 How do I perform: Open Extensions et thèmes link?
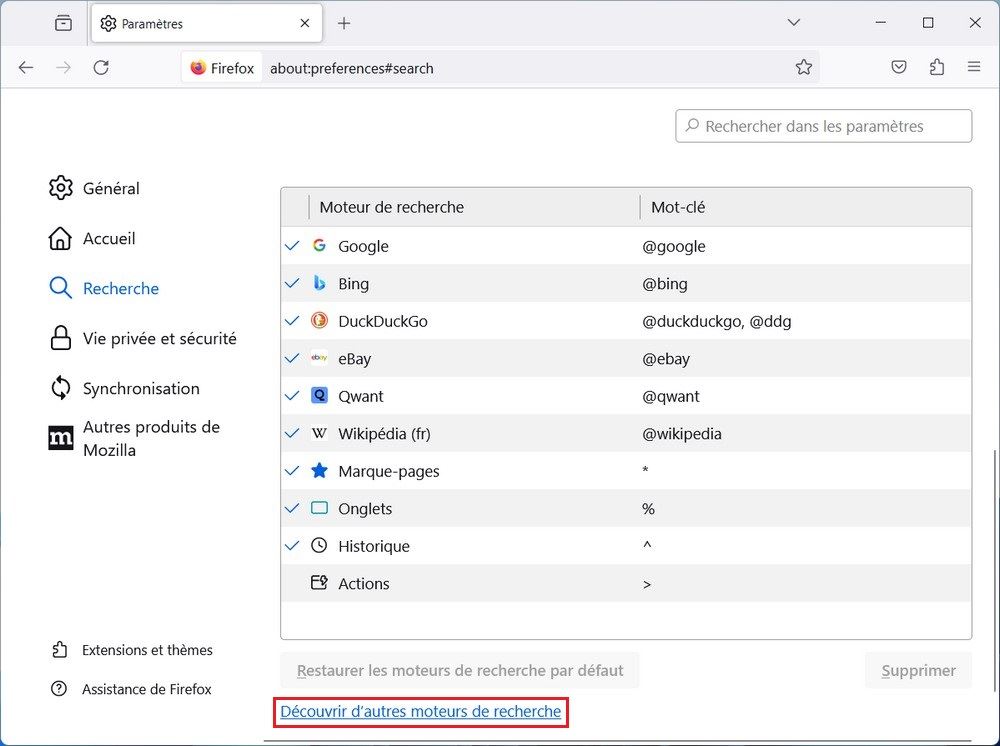tap(147, 650)
